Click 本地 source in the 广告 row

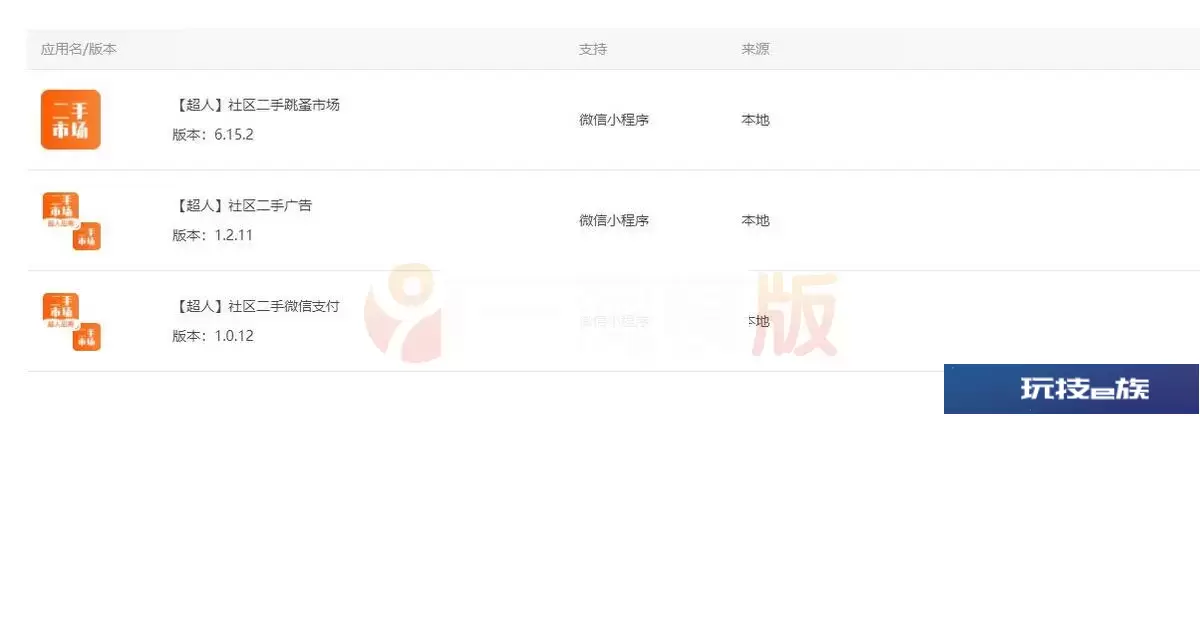(755, 221)
